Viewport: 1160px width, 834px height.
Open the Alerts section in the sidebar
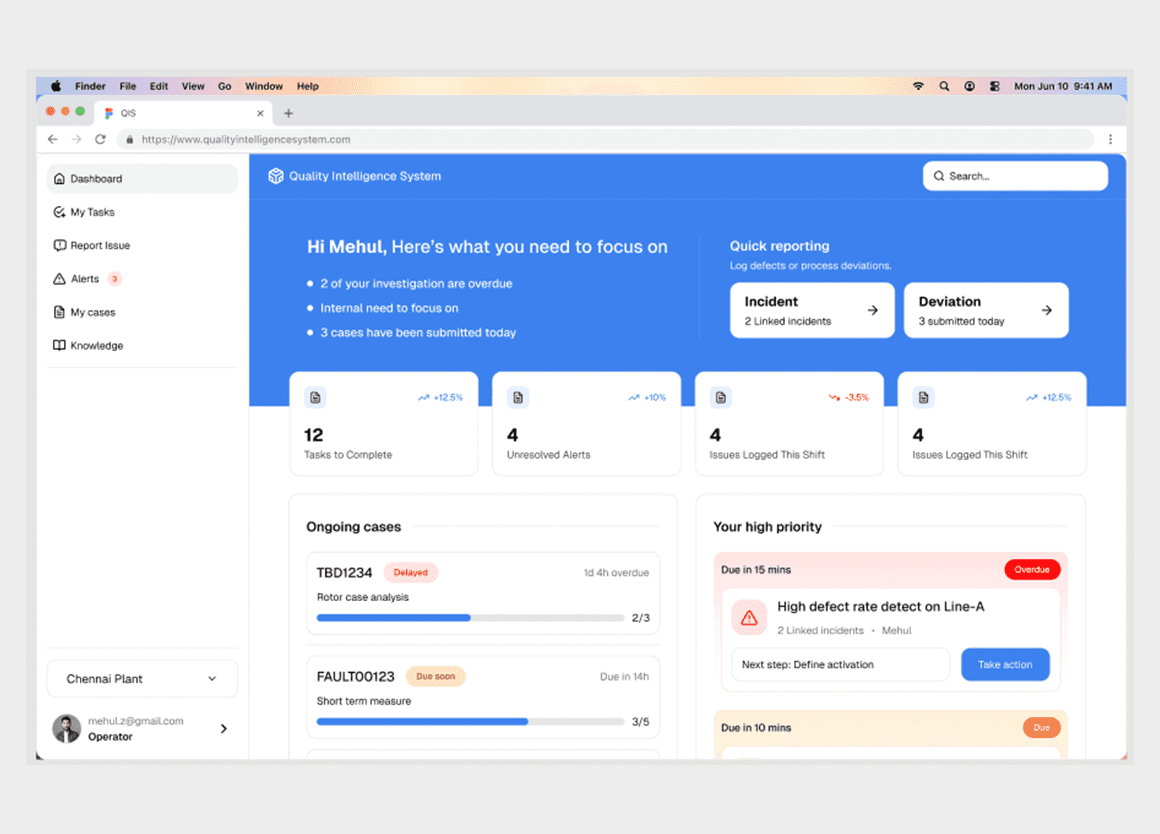point(88,278)
